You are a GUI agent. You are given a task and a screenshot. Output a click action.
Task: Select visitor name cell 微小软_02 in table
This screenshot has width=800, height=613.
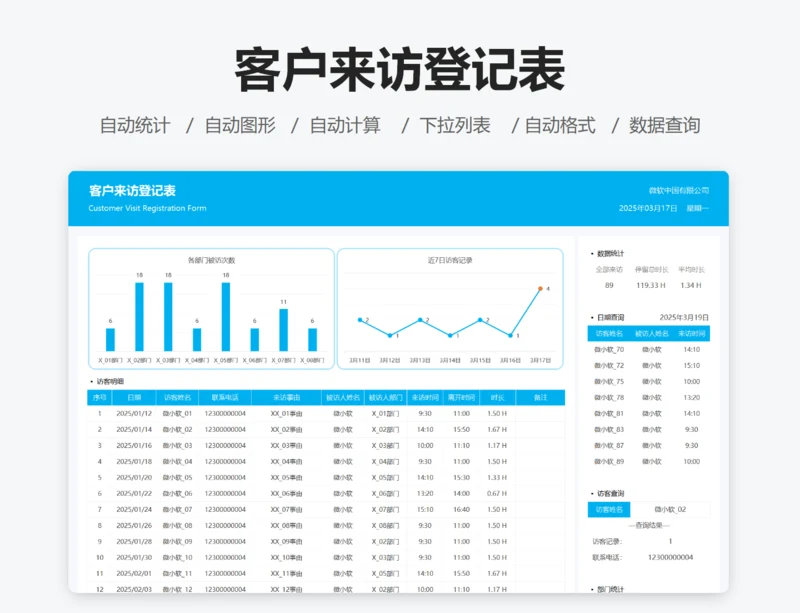coord(178,430)
